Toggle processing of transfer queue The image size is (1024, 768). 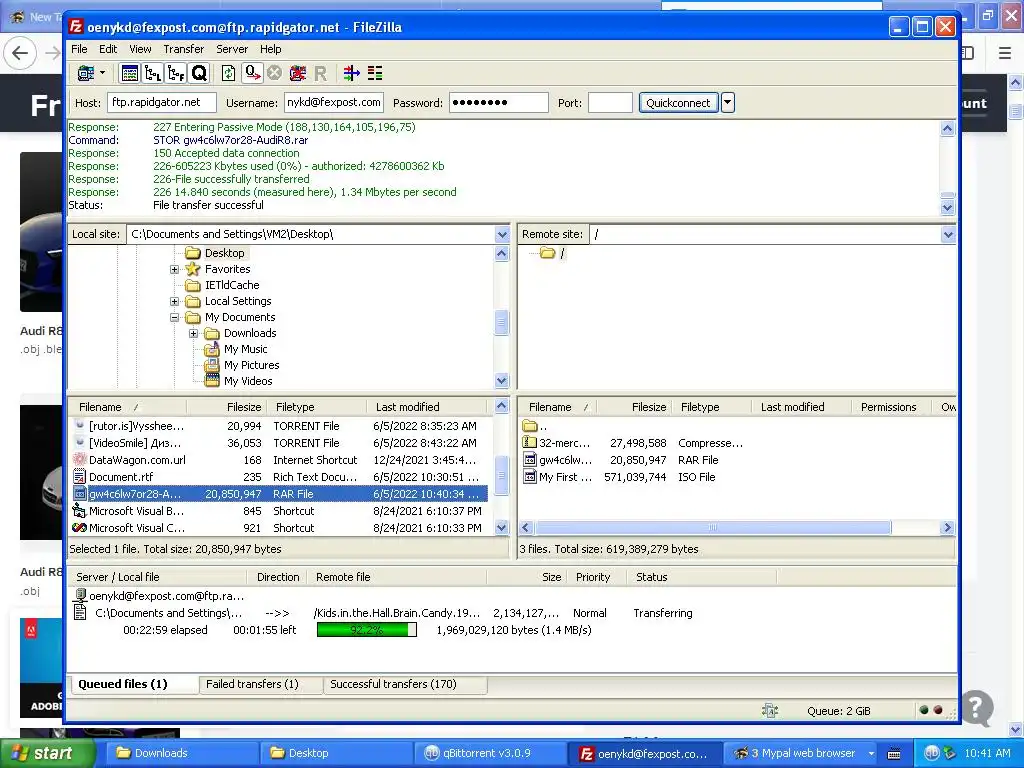coord(252,73)
